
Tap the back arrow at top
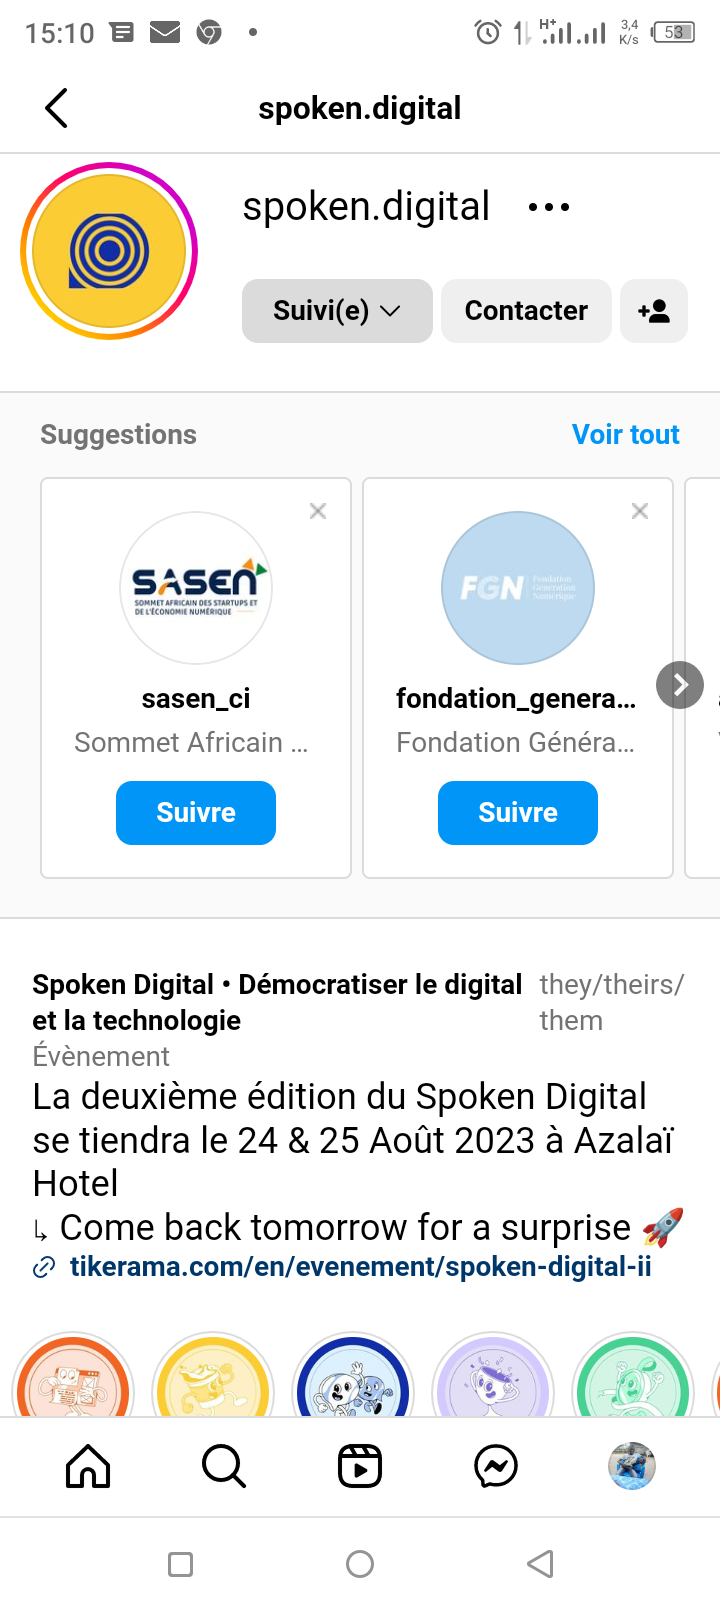click(x=57, y=108)
